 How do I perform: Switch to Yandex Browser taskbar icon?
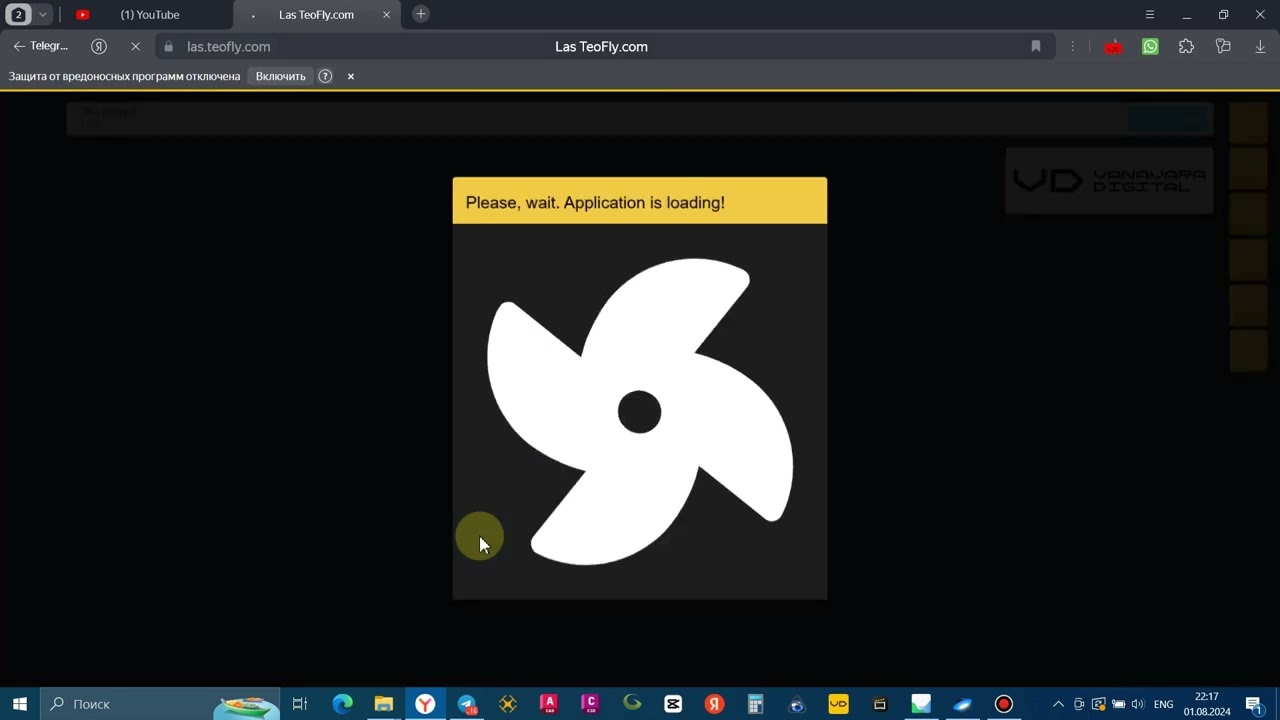tap(425, 704)
